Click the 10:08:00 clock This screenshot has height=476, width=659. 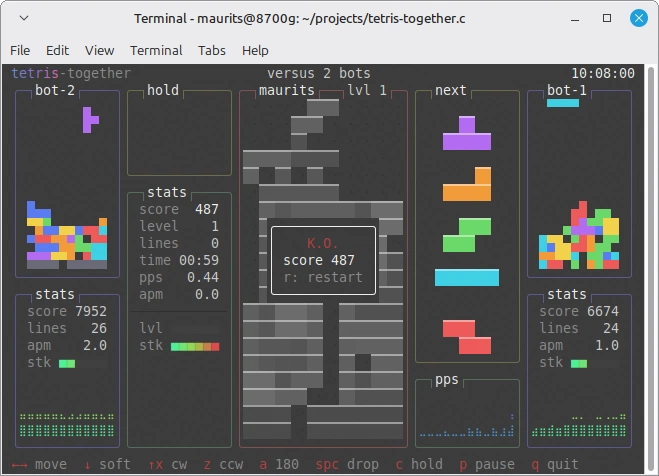point(603,73)
